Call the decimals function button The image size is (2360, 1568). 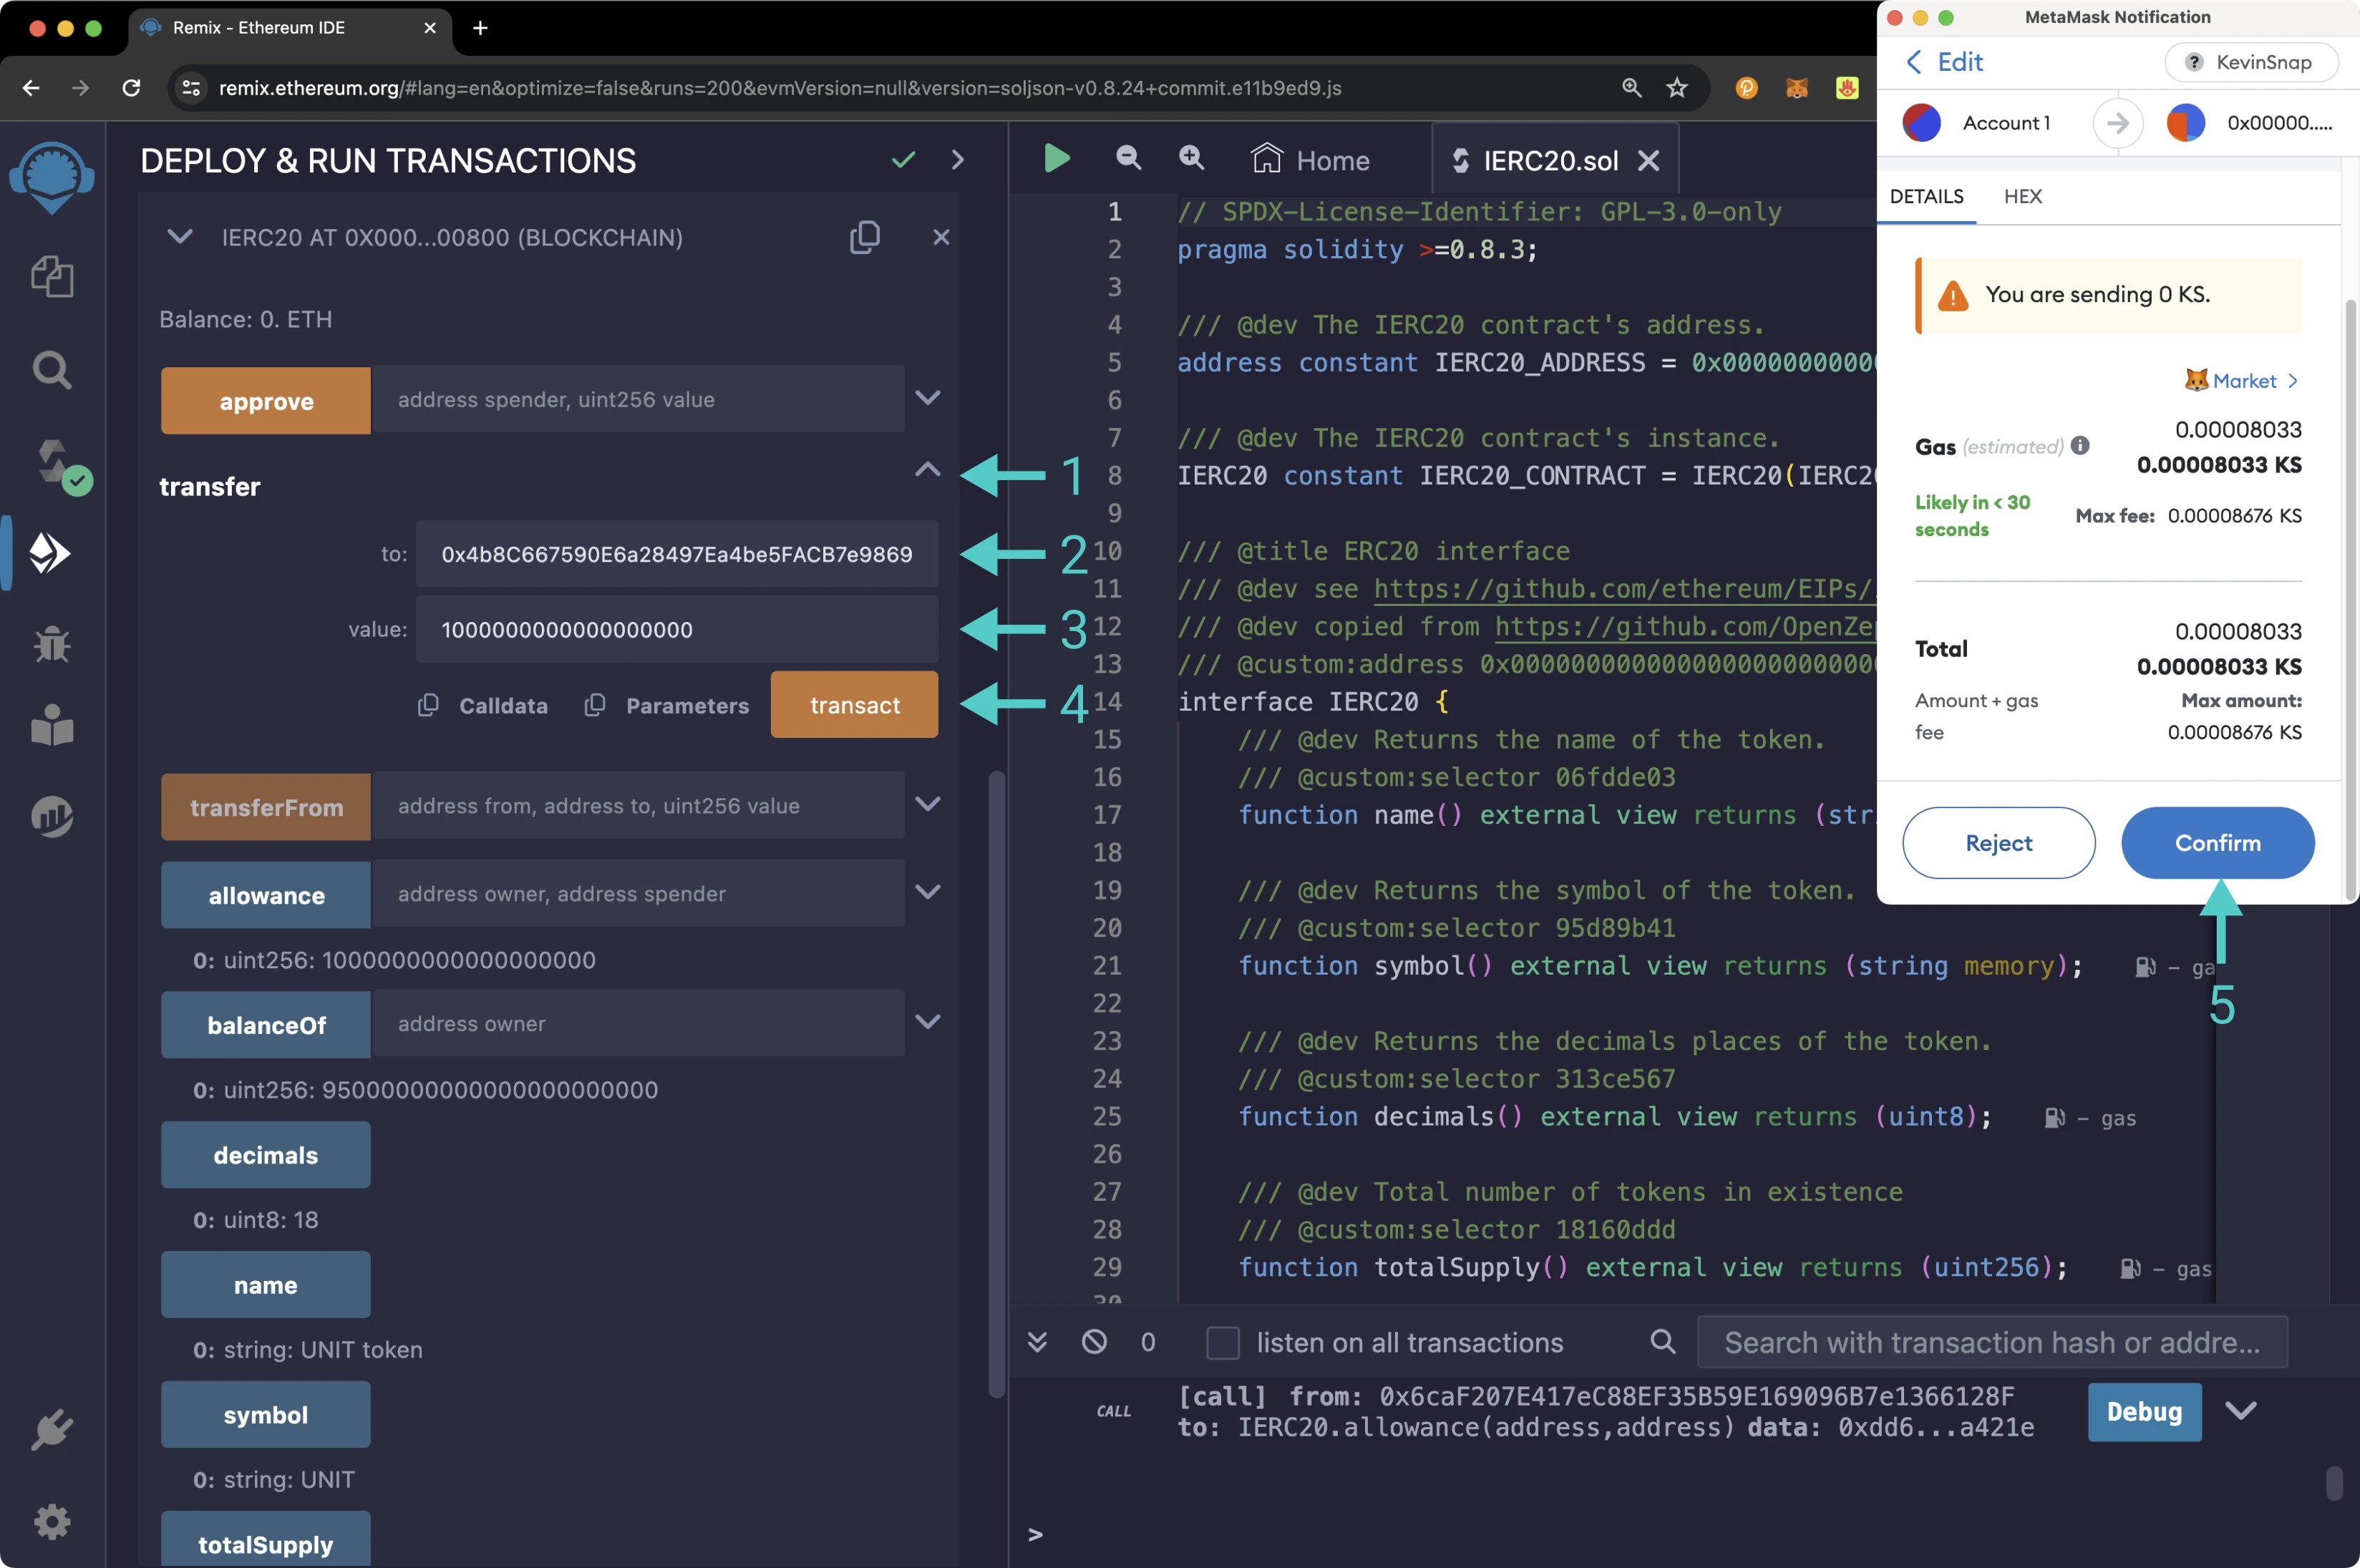(266, 1154)
